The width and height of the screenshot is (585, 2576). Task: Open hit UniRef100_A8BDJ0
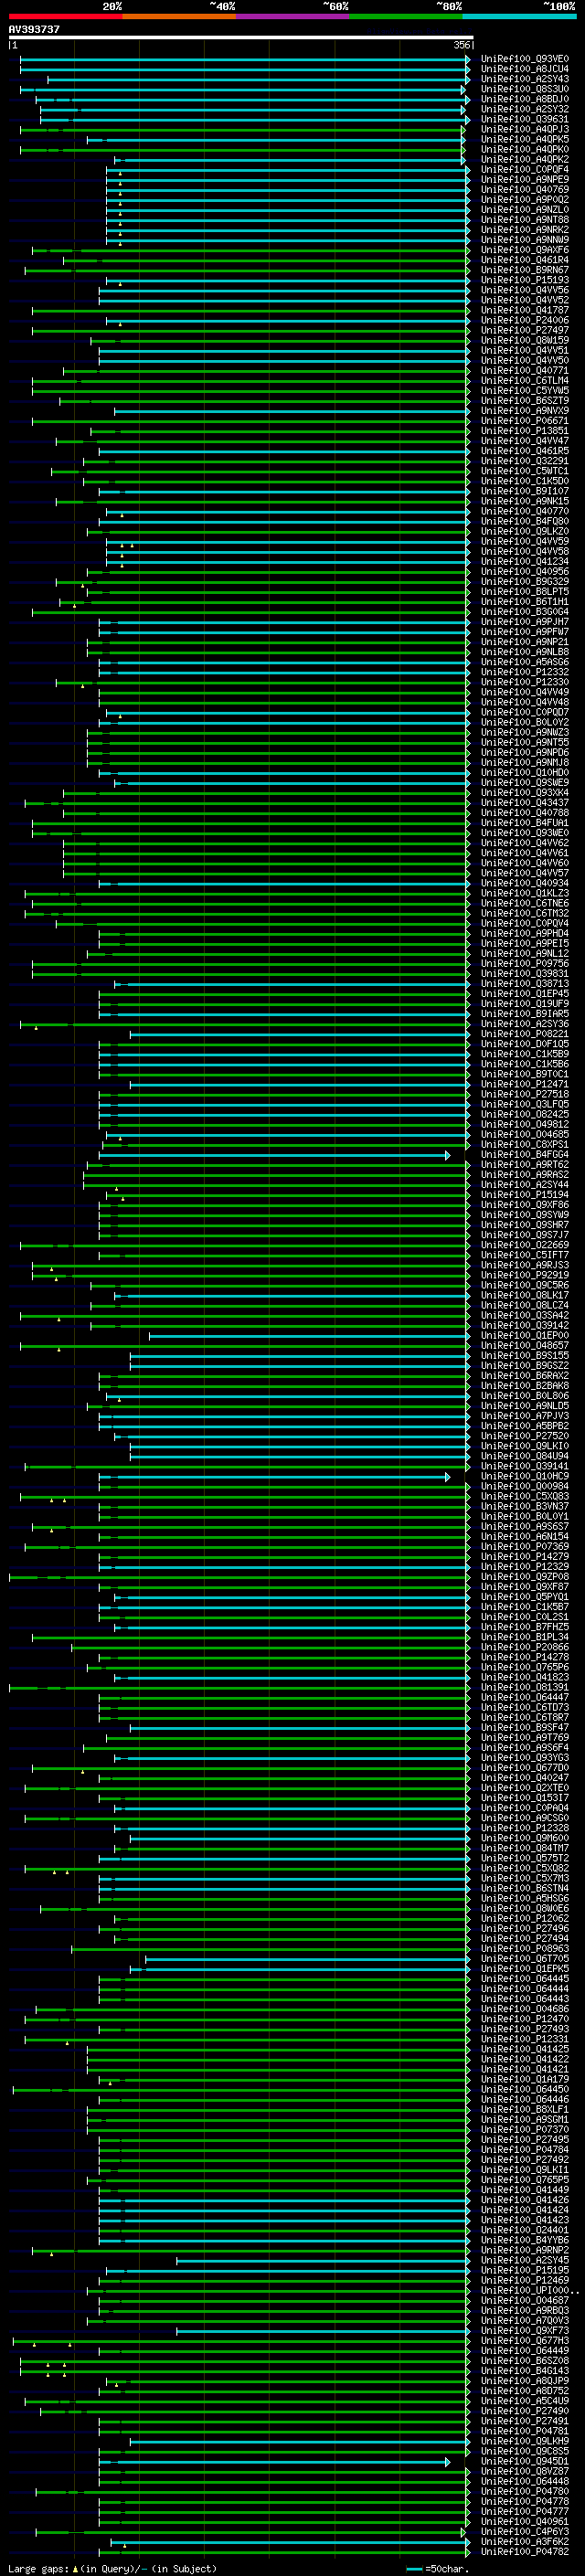(x=525, y=99)
